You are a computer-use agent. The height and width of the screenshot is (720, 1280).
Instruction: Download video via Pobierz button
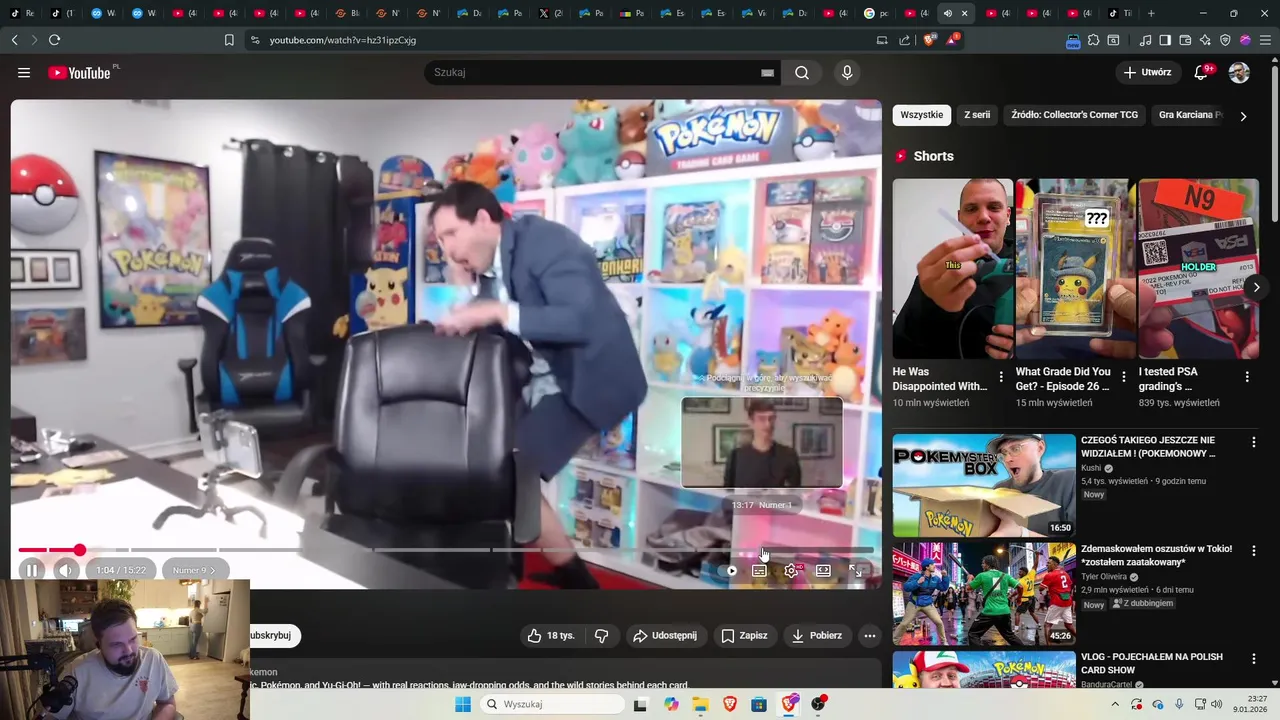817,635
